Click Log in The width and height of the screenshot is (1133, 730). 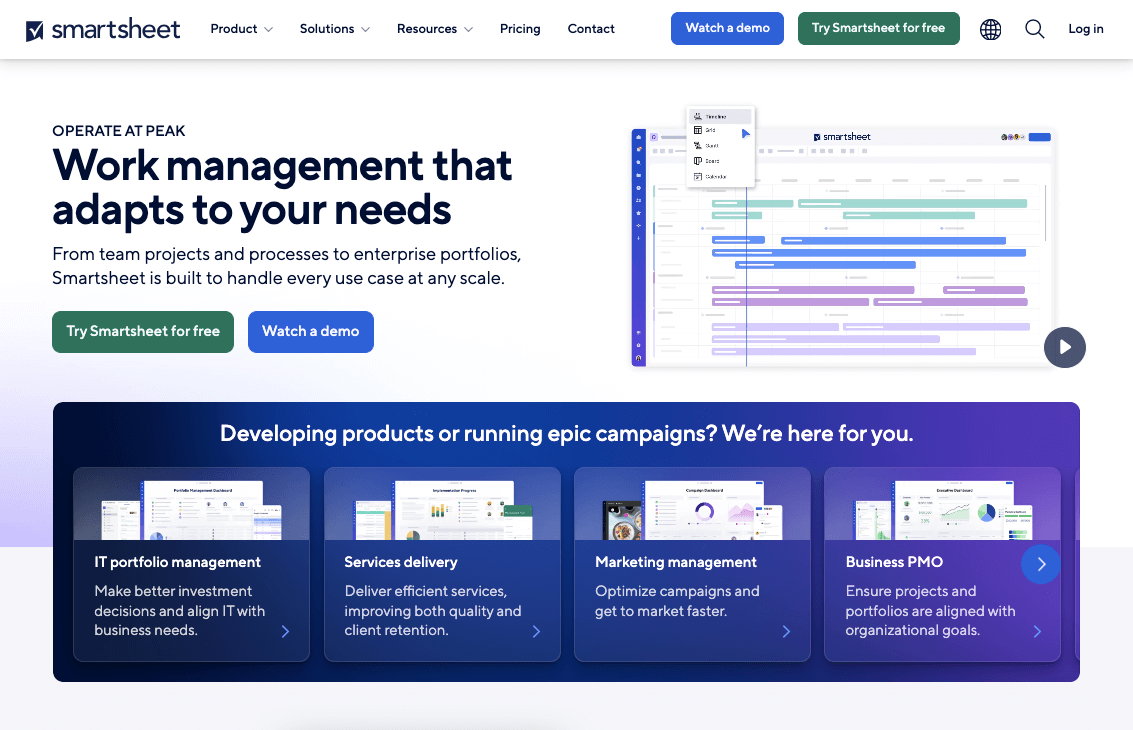tap(1086, 29)
